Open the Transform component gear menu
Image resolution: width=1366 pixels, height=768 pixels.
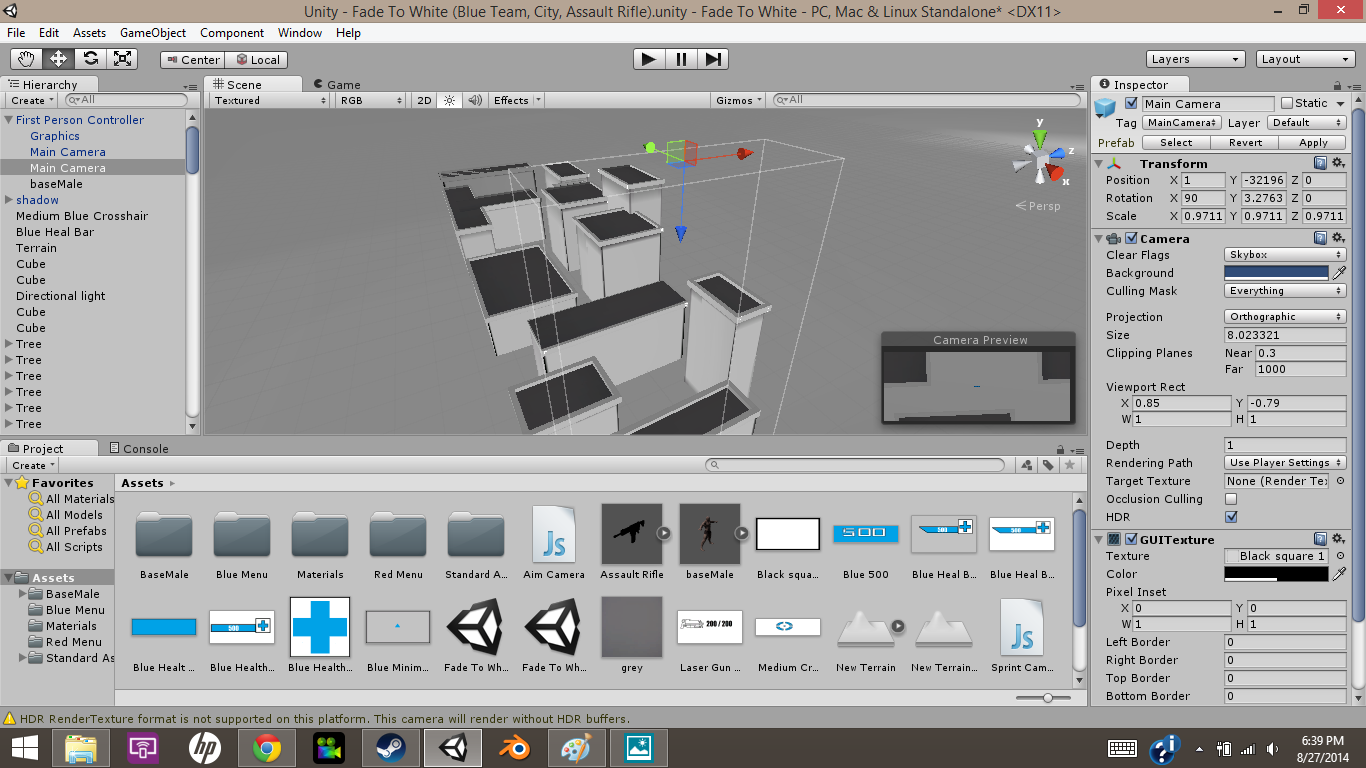[x=1338, y=163]
